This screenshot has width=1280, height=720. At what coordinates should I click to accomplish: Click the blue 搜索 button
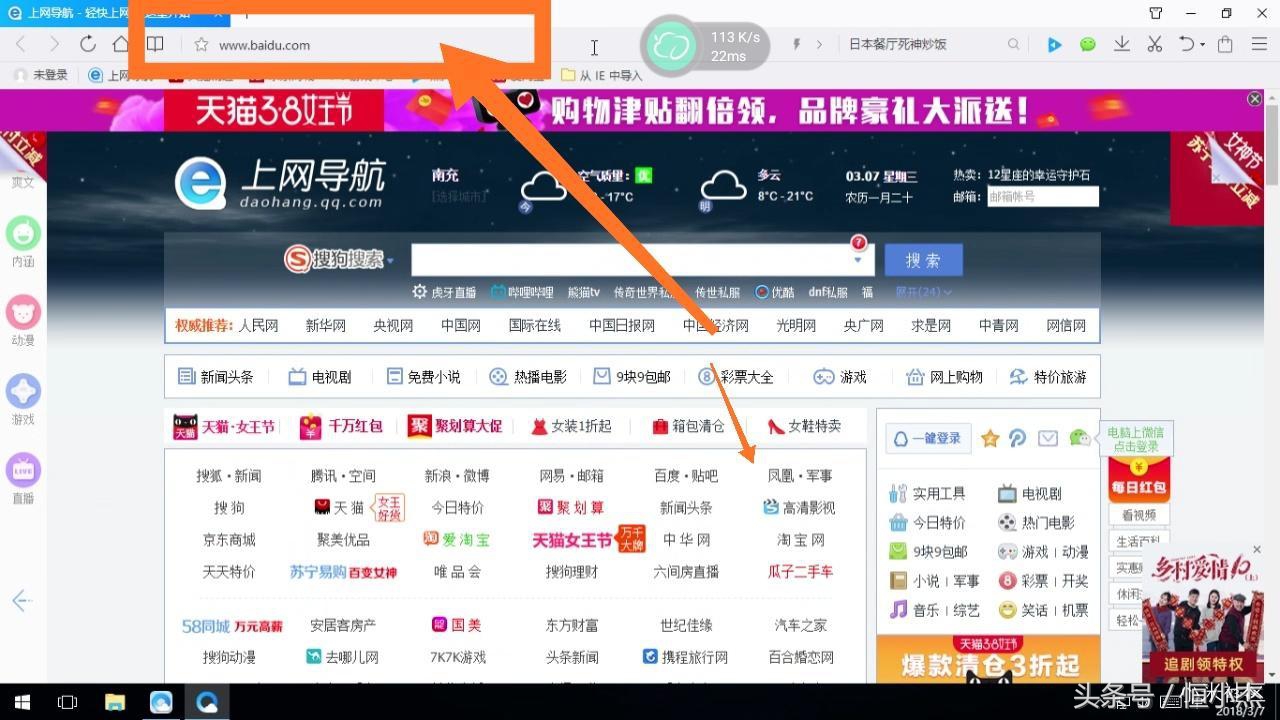923,260
